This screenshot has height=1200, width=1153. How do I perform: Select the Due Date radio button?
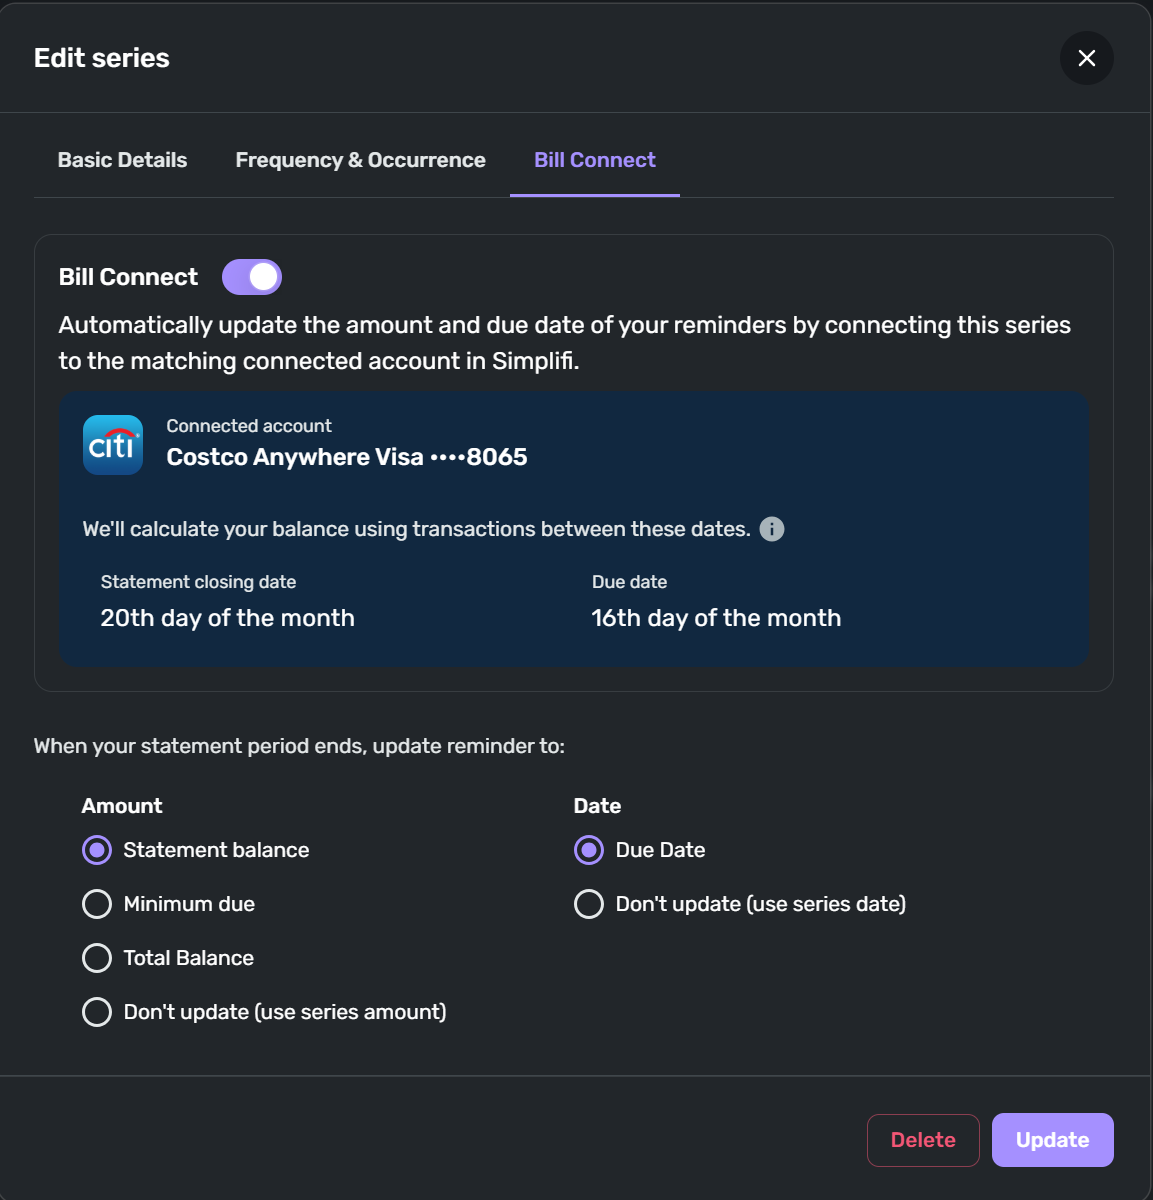click(589, 850)
